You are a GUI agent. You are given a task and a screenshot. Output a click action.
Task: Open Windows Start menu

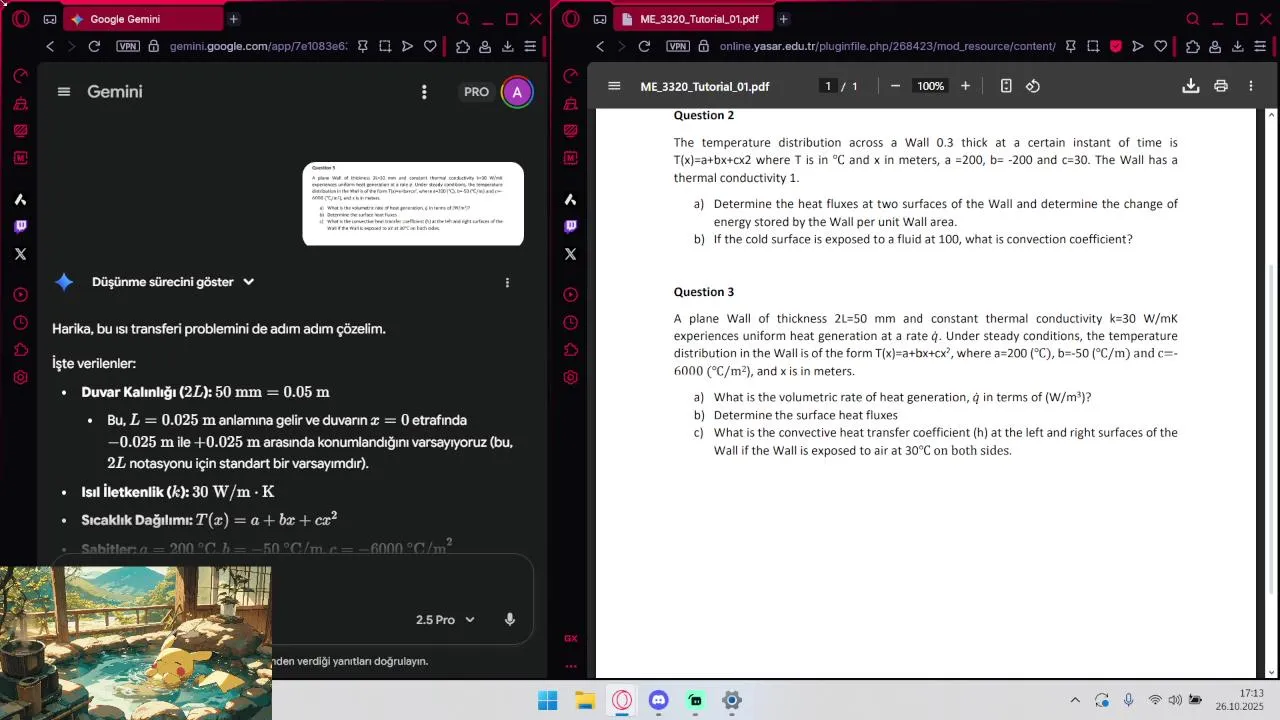[548, 701]
